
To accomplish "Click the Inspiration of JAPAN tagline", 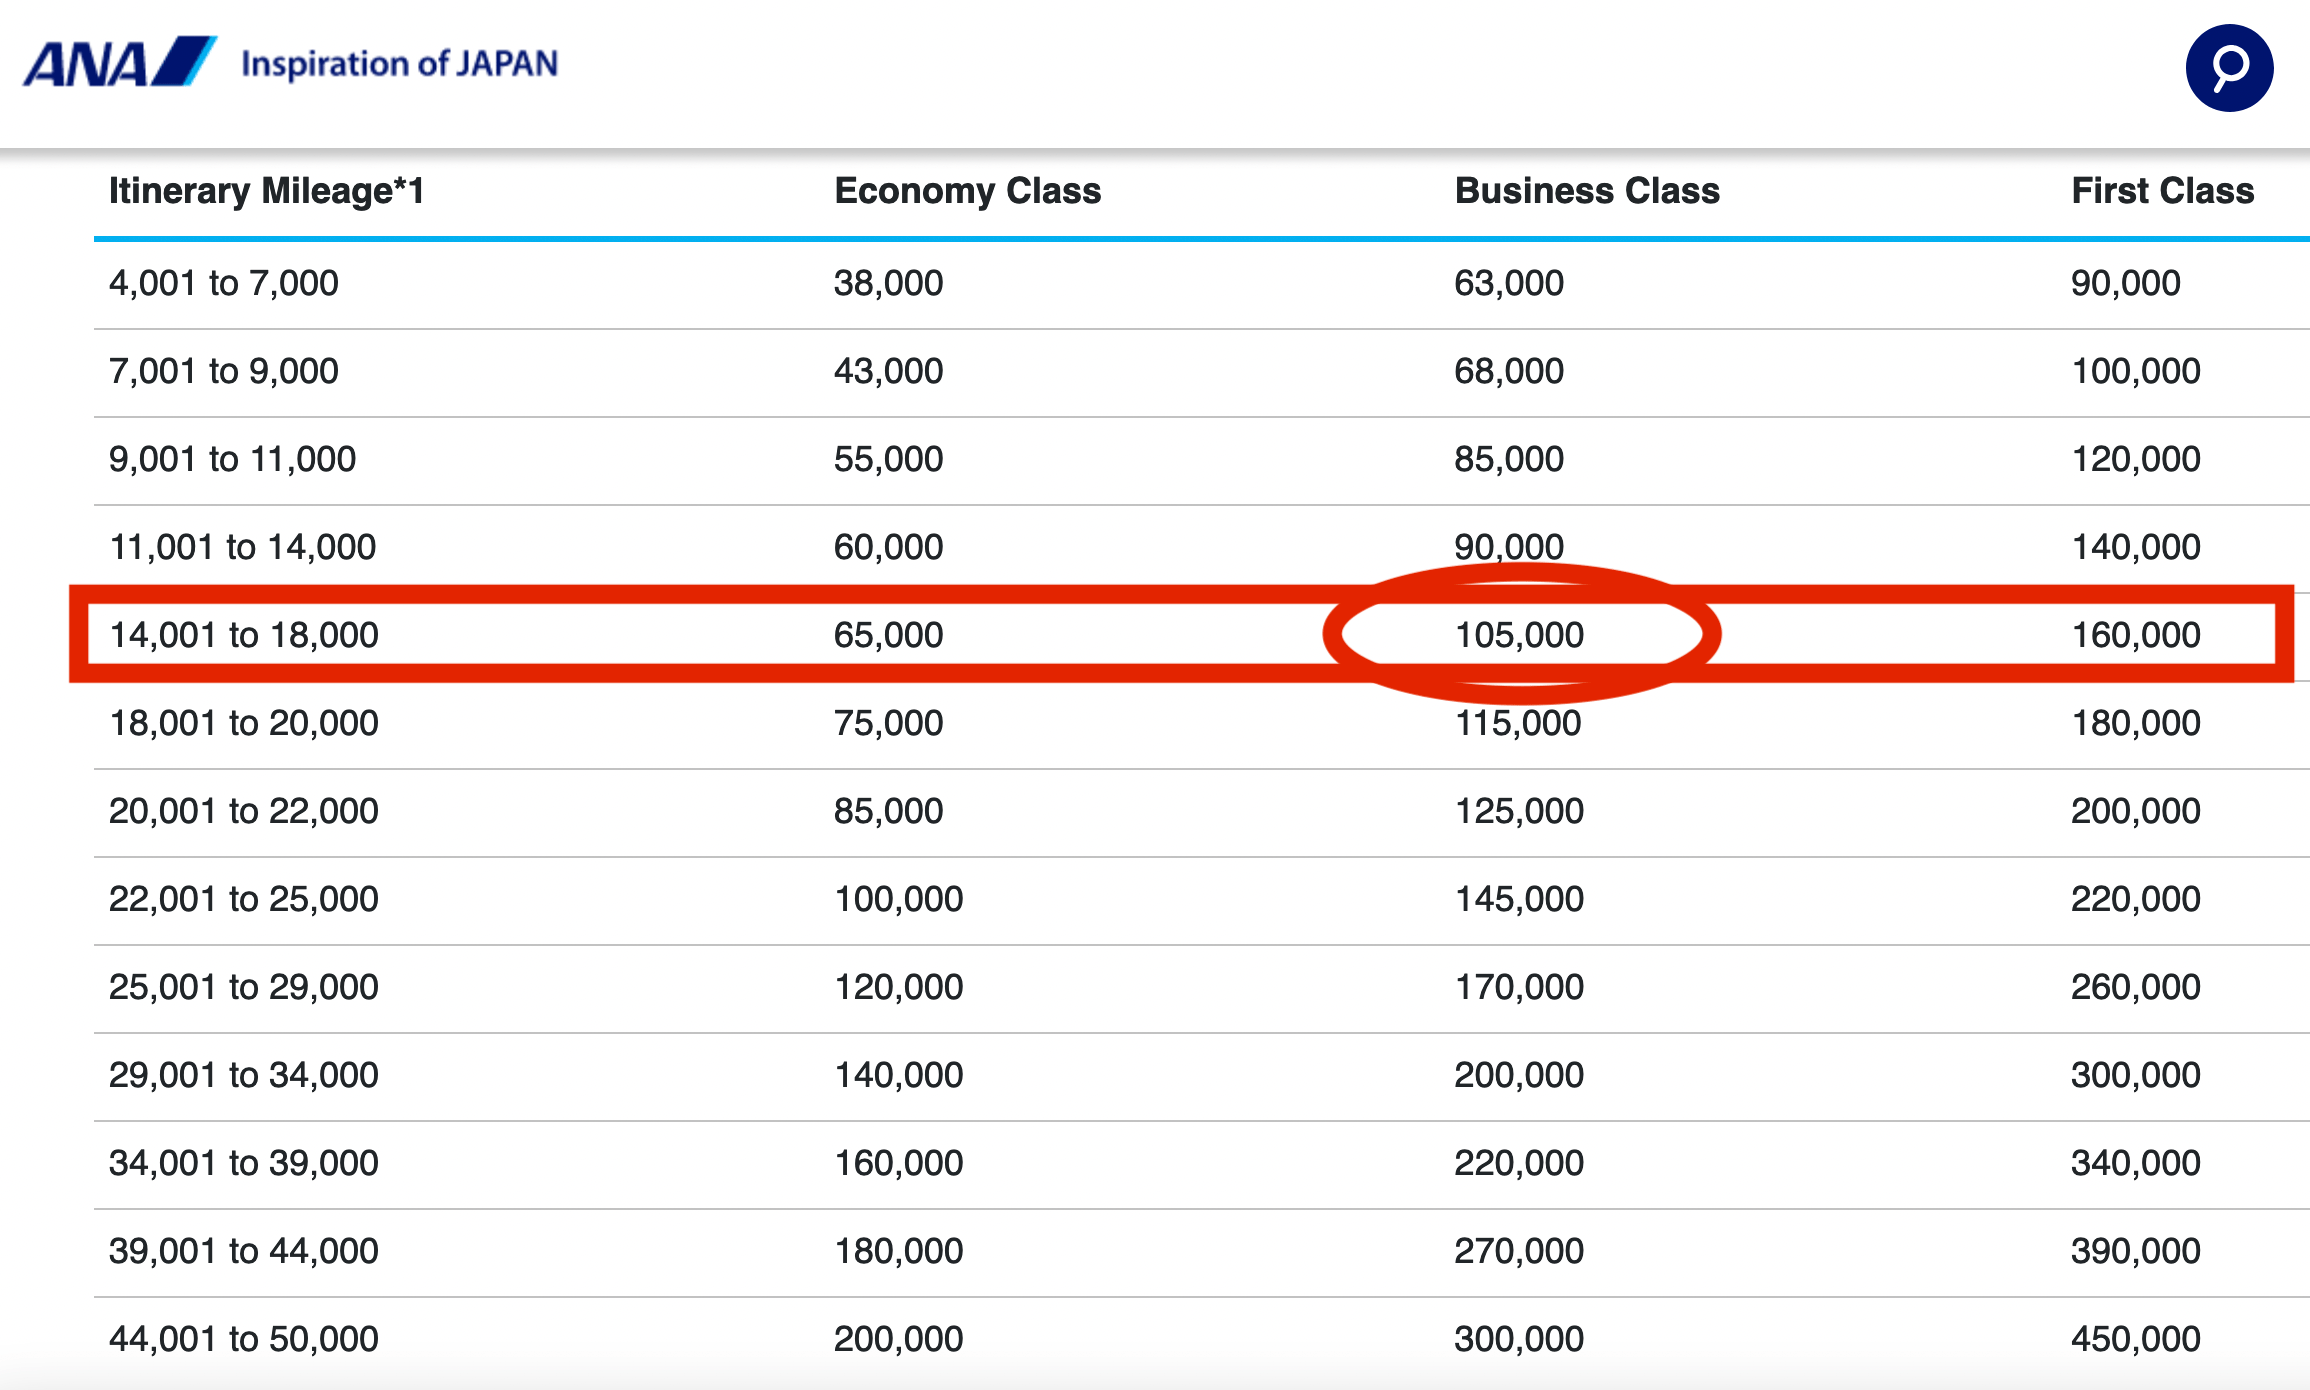I will pyautogui.click(x=399, y=63).
